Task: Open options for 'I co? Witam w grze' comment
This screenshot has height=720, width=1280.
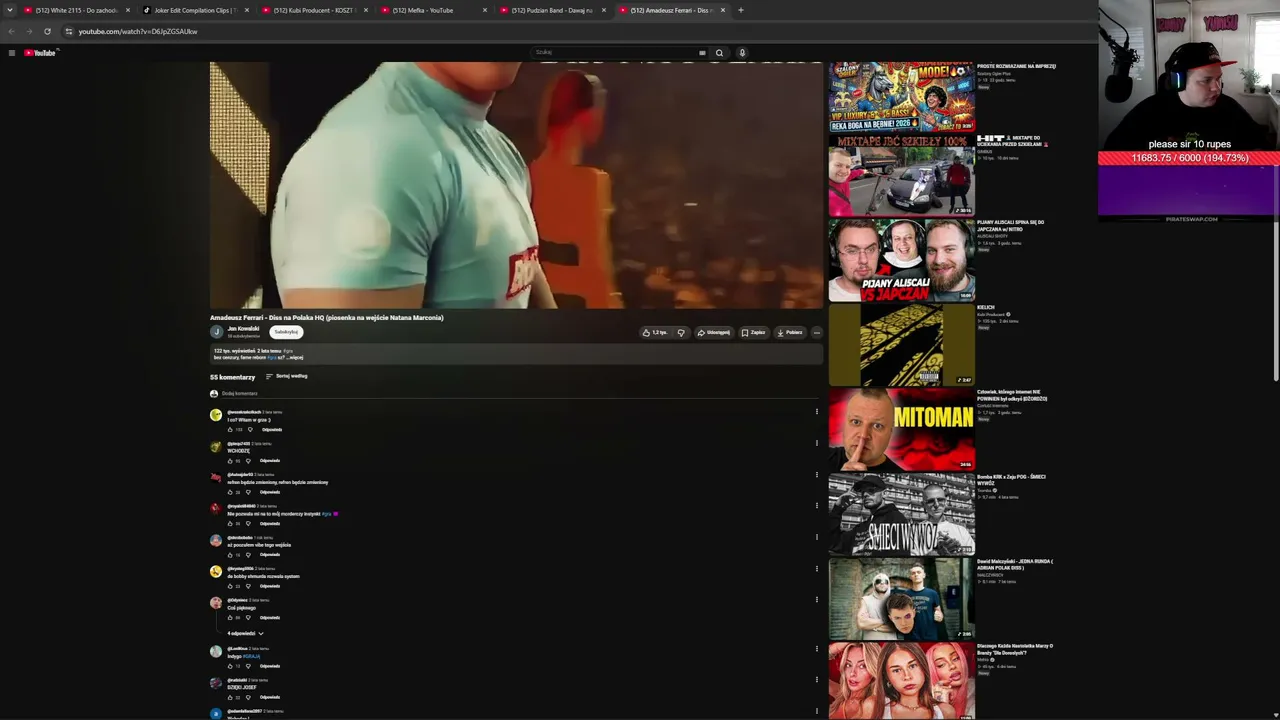Action: 816,412
